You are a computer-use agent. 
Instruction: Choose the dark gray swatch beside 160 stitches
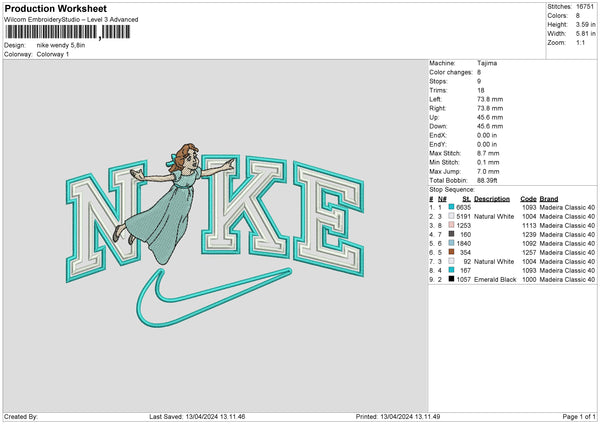point(452,233)
